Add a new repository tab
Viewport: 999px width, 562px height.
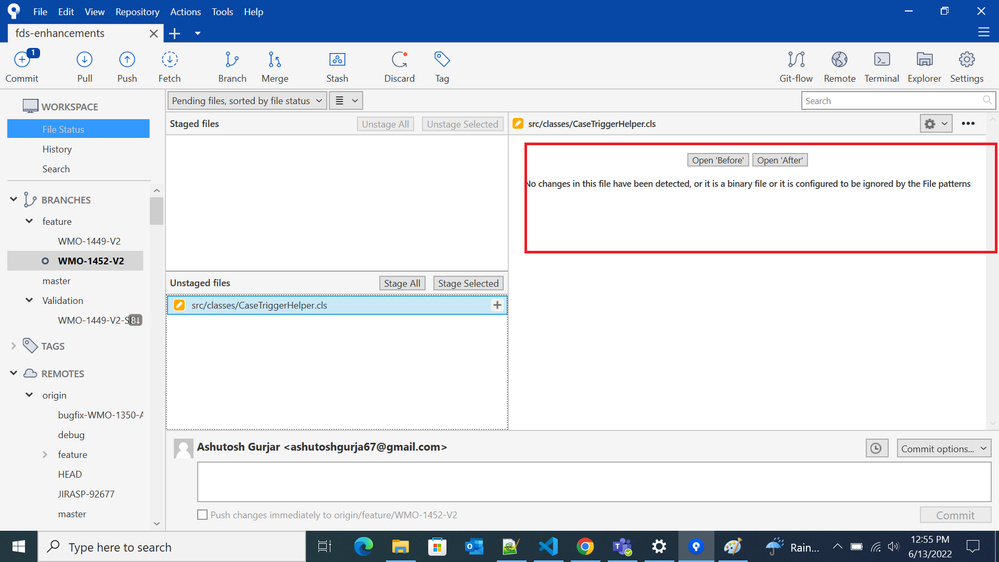[175, 33]
